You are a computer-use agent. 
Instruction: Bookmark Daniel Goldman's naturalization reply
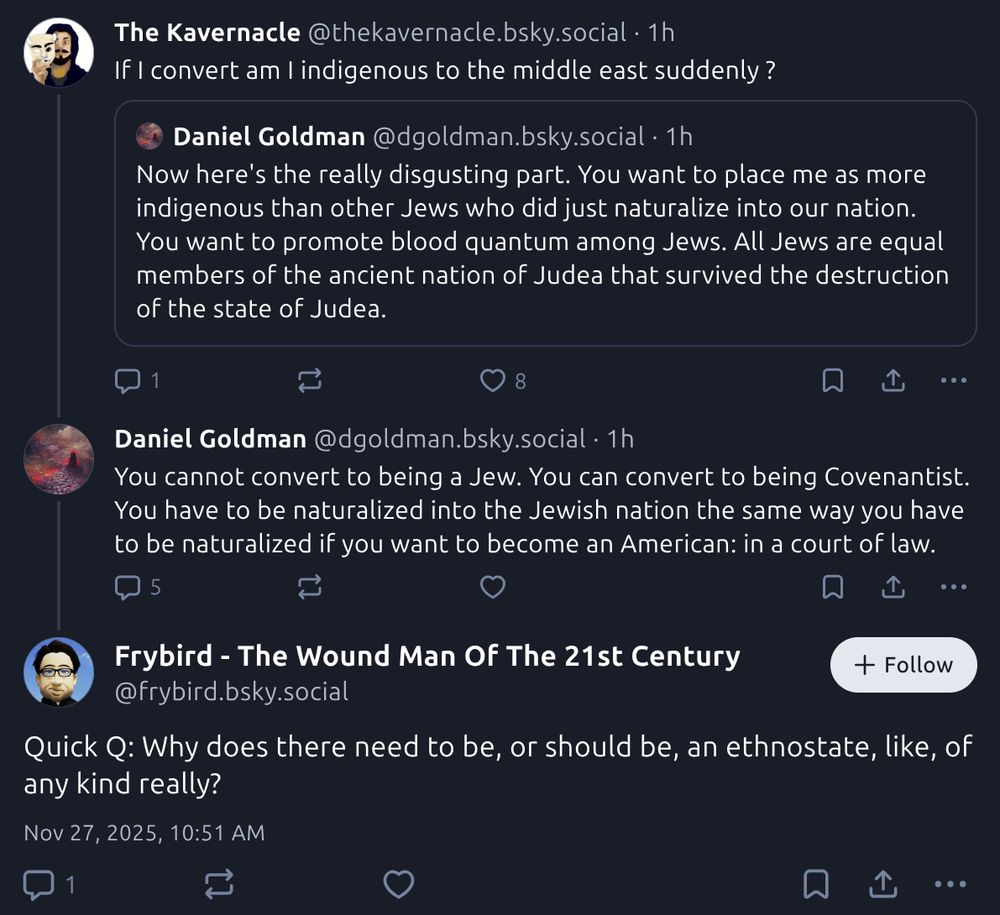[x=832, y=587]
